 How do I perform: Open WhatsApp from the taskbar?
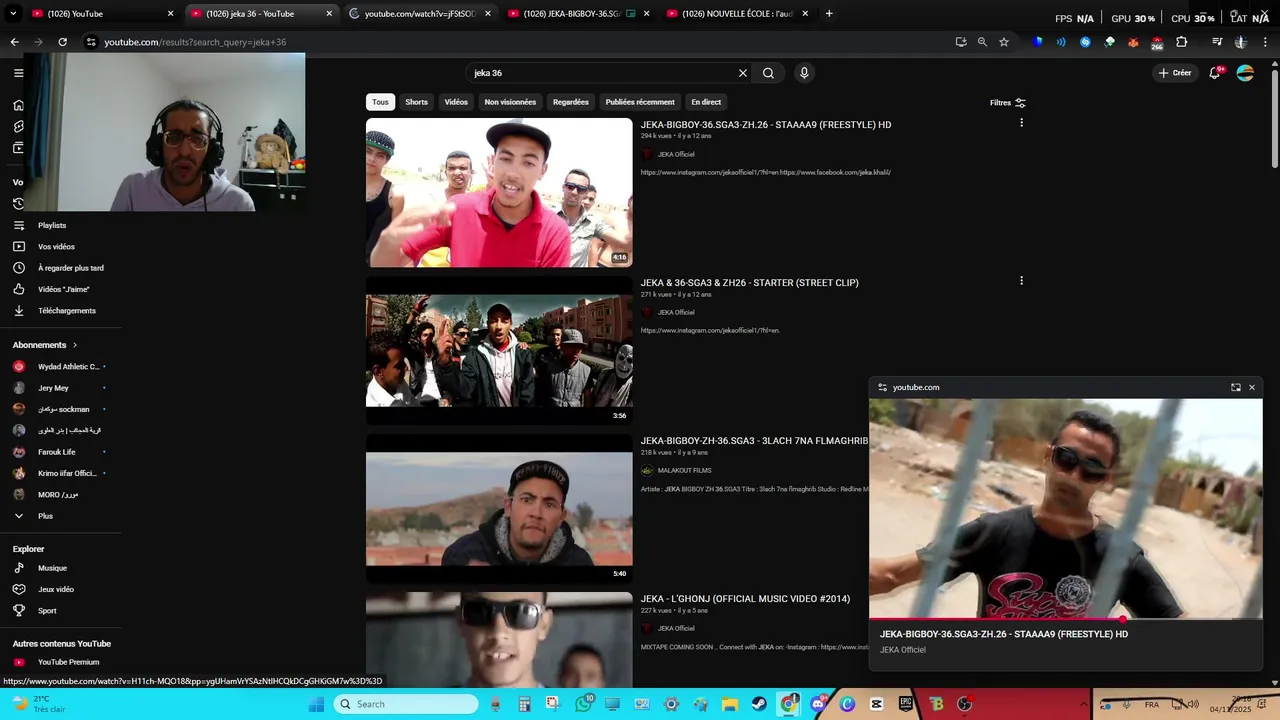(583, 704)
